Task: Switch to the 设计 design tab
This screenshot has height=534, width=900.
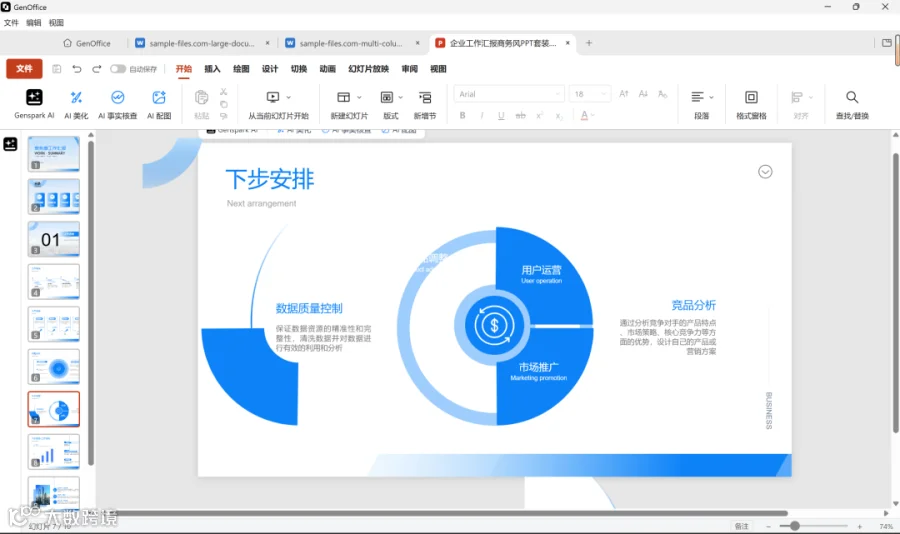Action: 270,69
